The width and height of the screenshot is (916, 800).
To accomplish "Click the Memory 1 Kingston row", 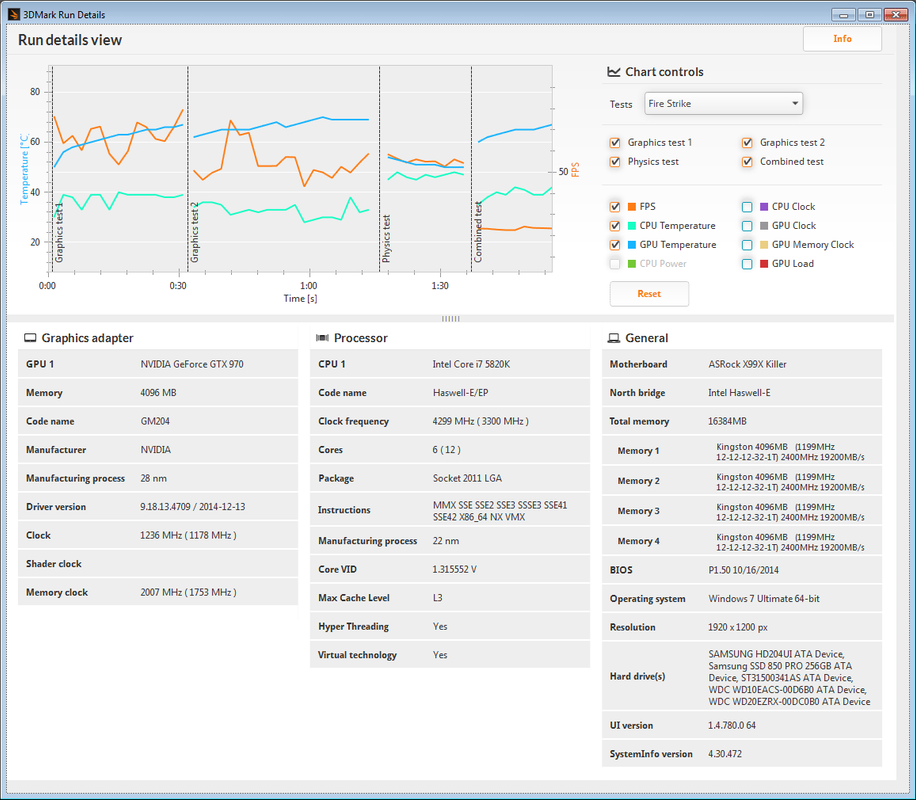I will (x=741, y=451).
